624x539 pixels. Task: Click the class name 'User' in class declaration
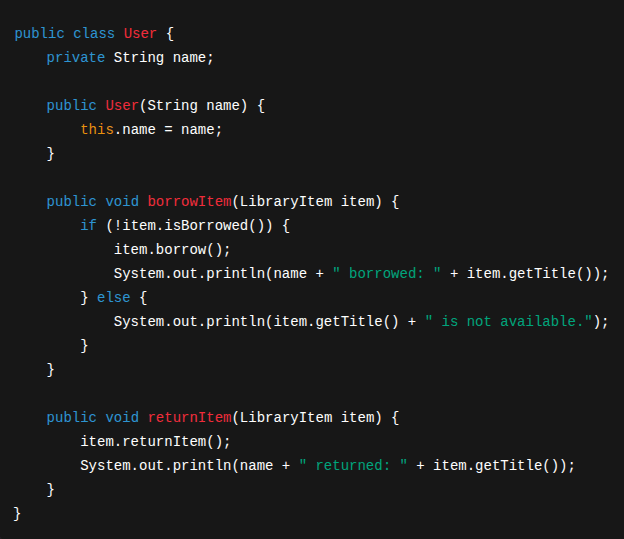click(140, 33)
